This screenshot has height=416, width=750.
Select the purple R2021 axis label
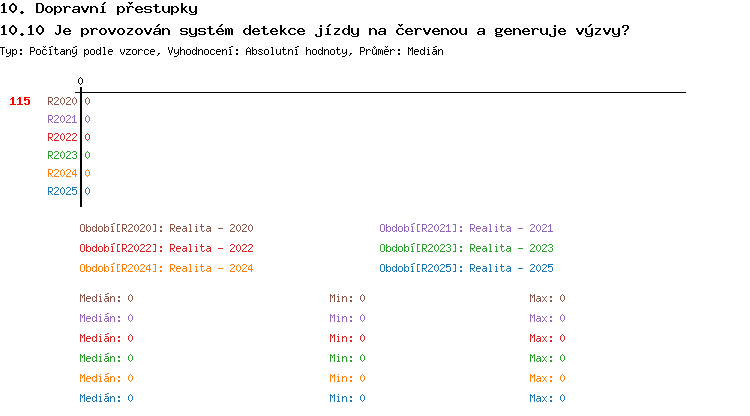(62, 119)
